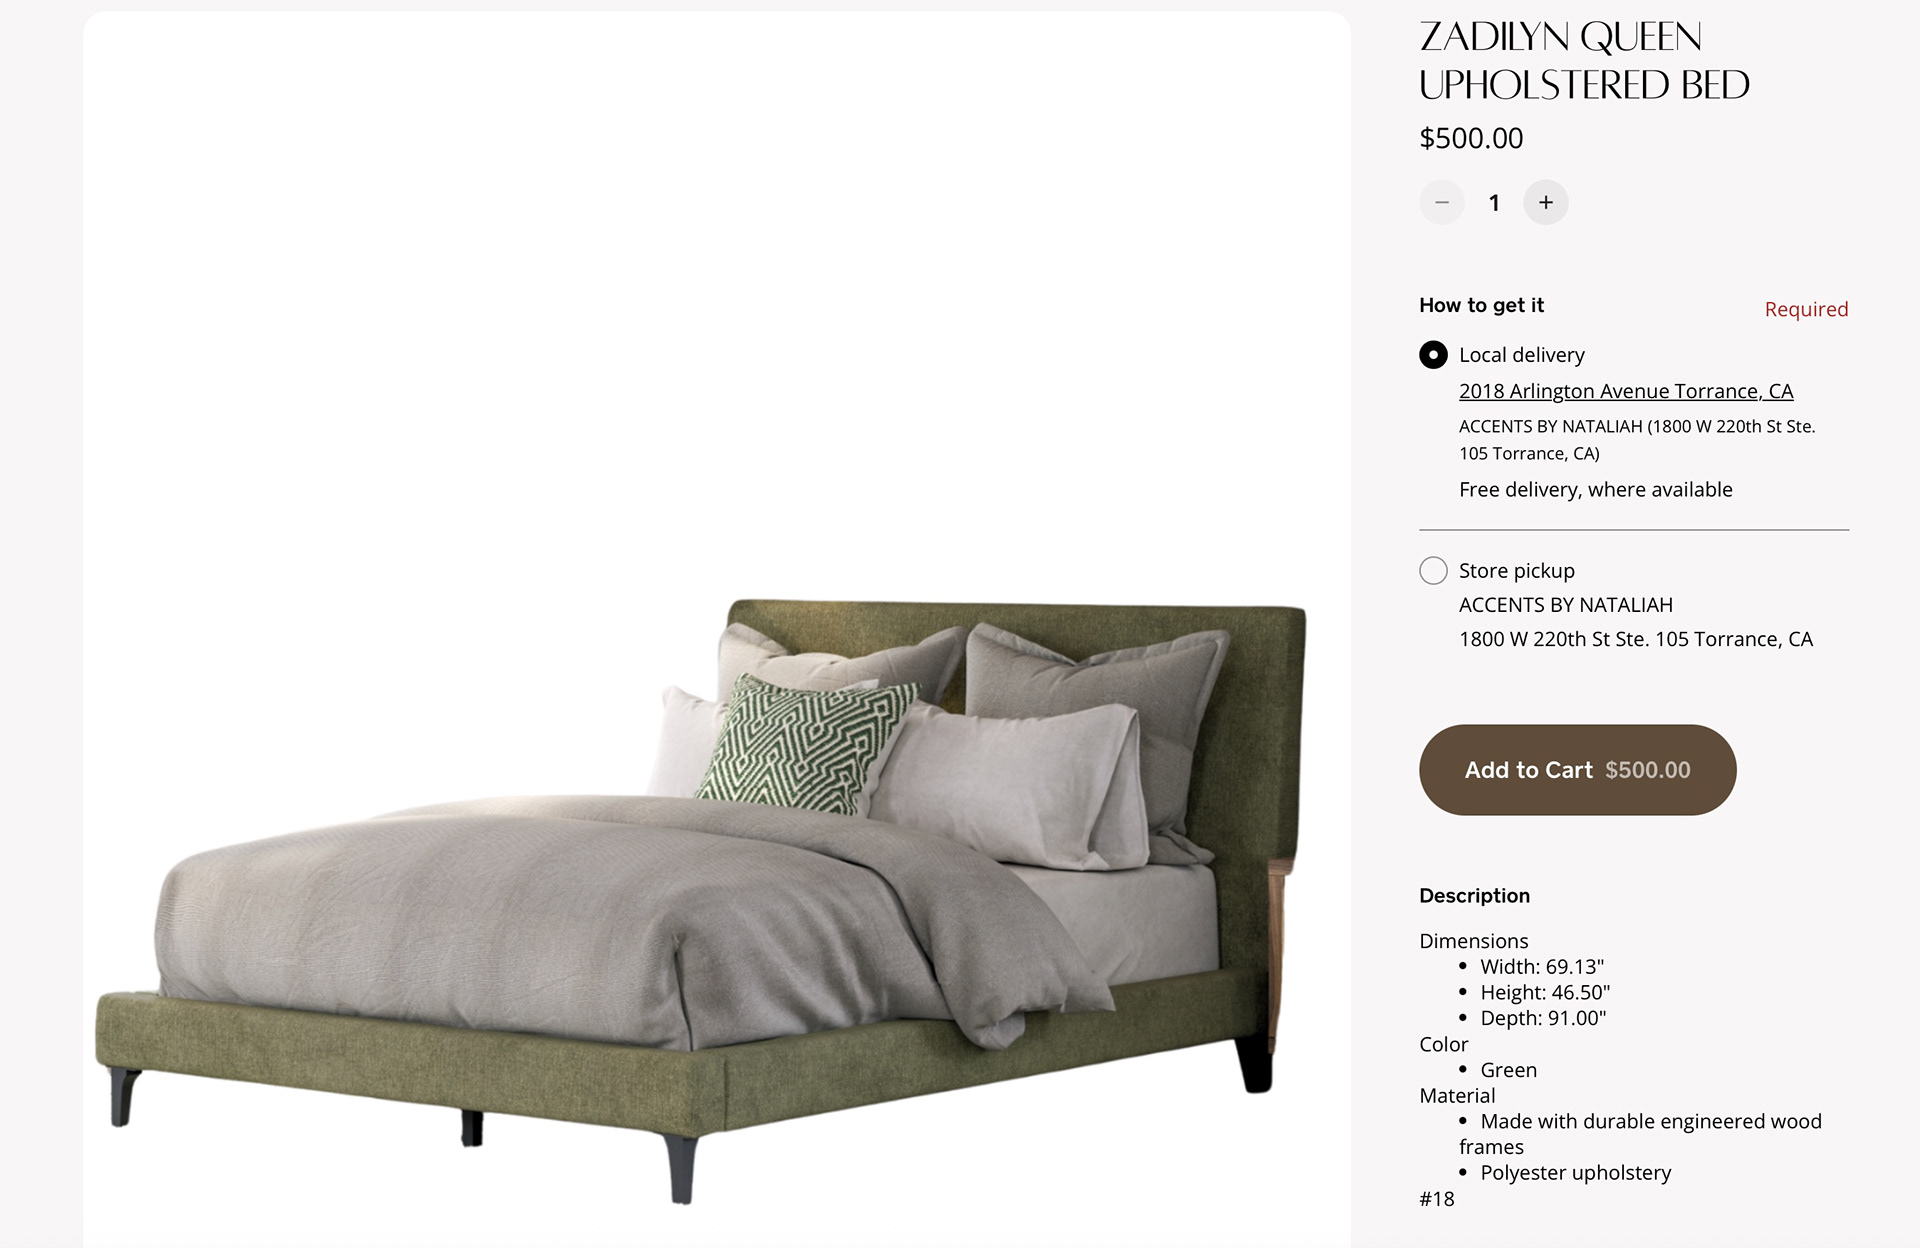Decrease quantity with the minus icon

click(x=1442, y=203)
